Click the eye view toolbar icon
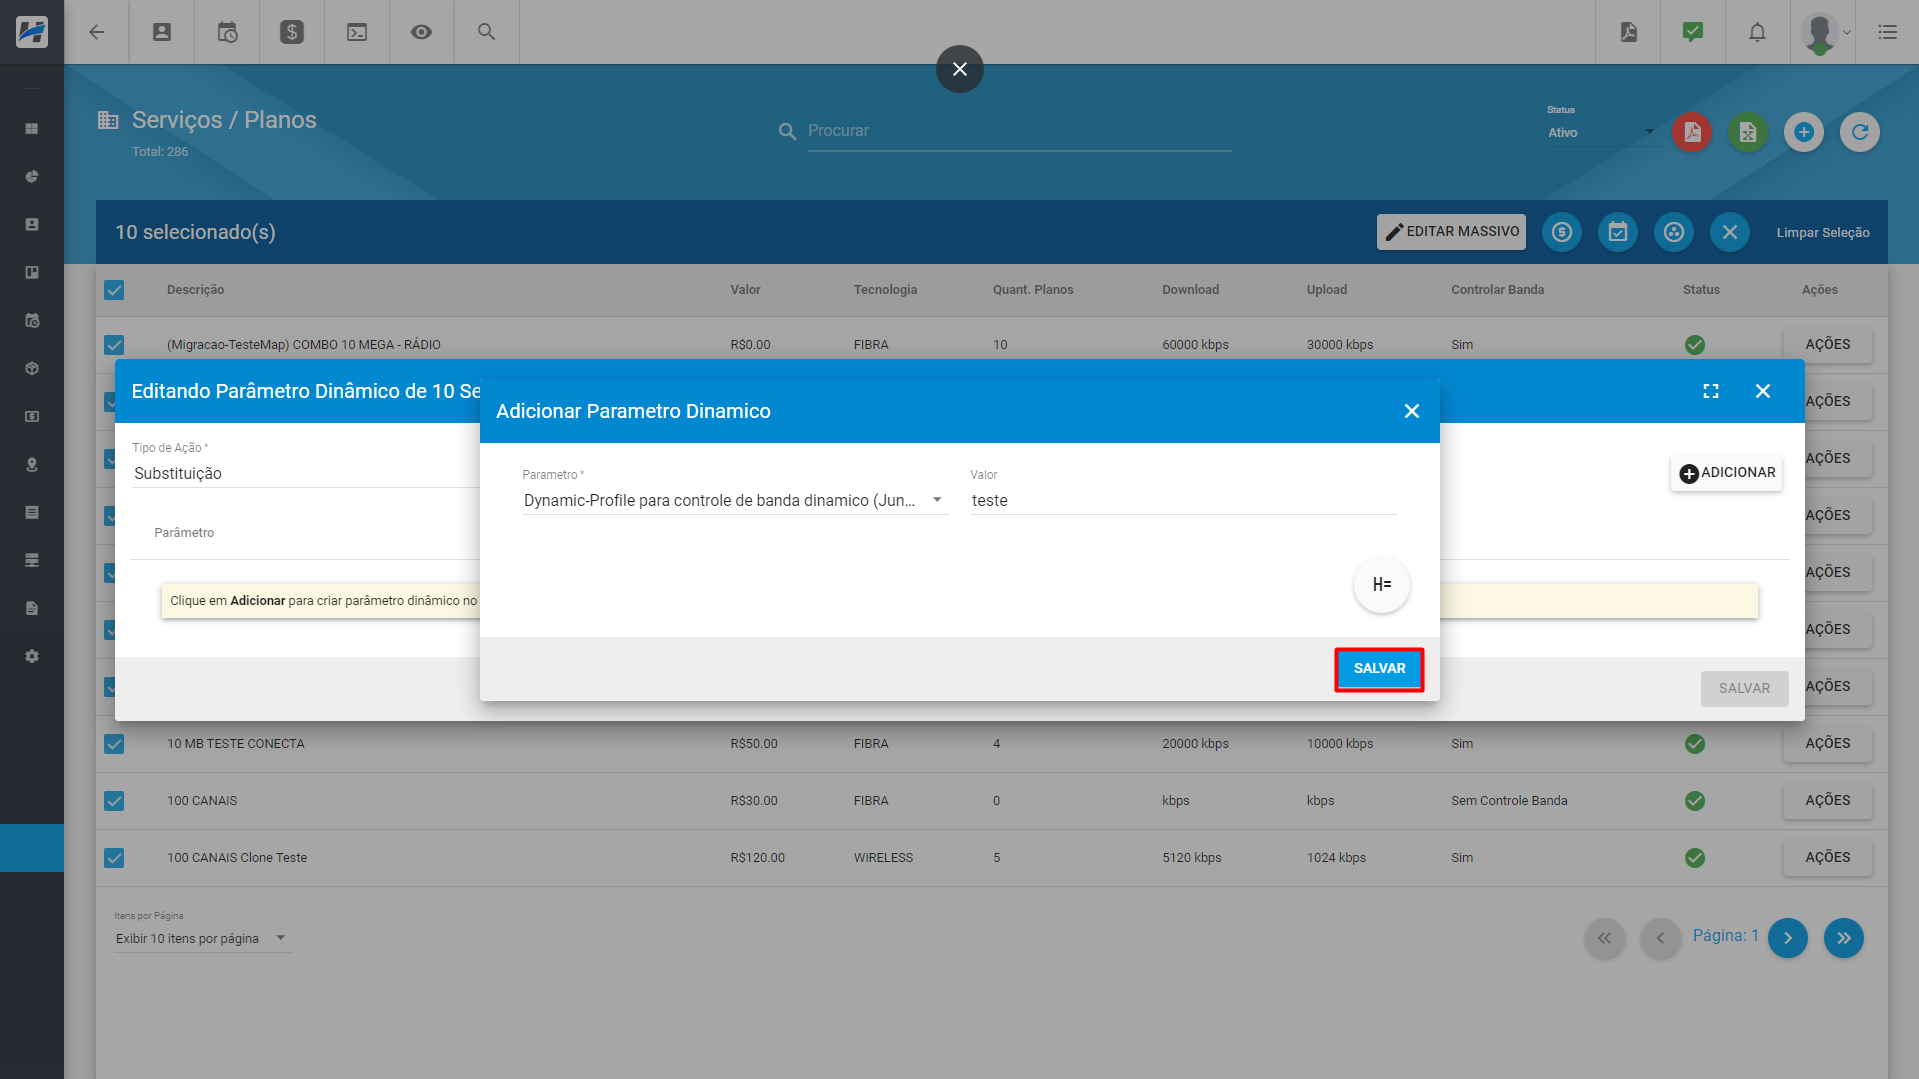 click(x=422, y=32)
